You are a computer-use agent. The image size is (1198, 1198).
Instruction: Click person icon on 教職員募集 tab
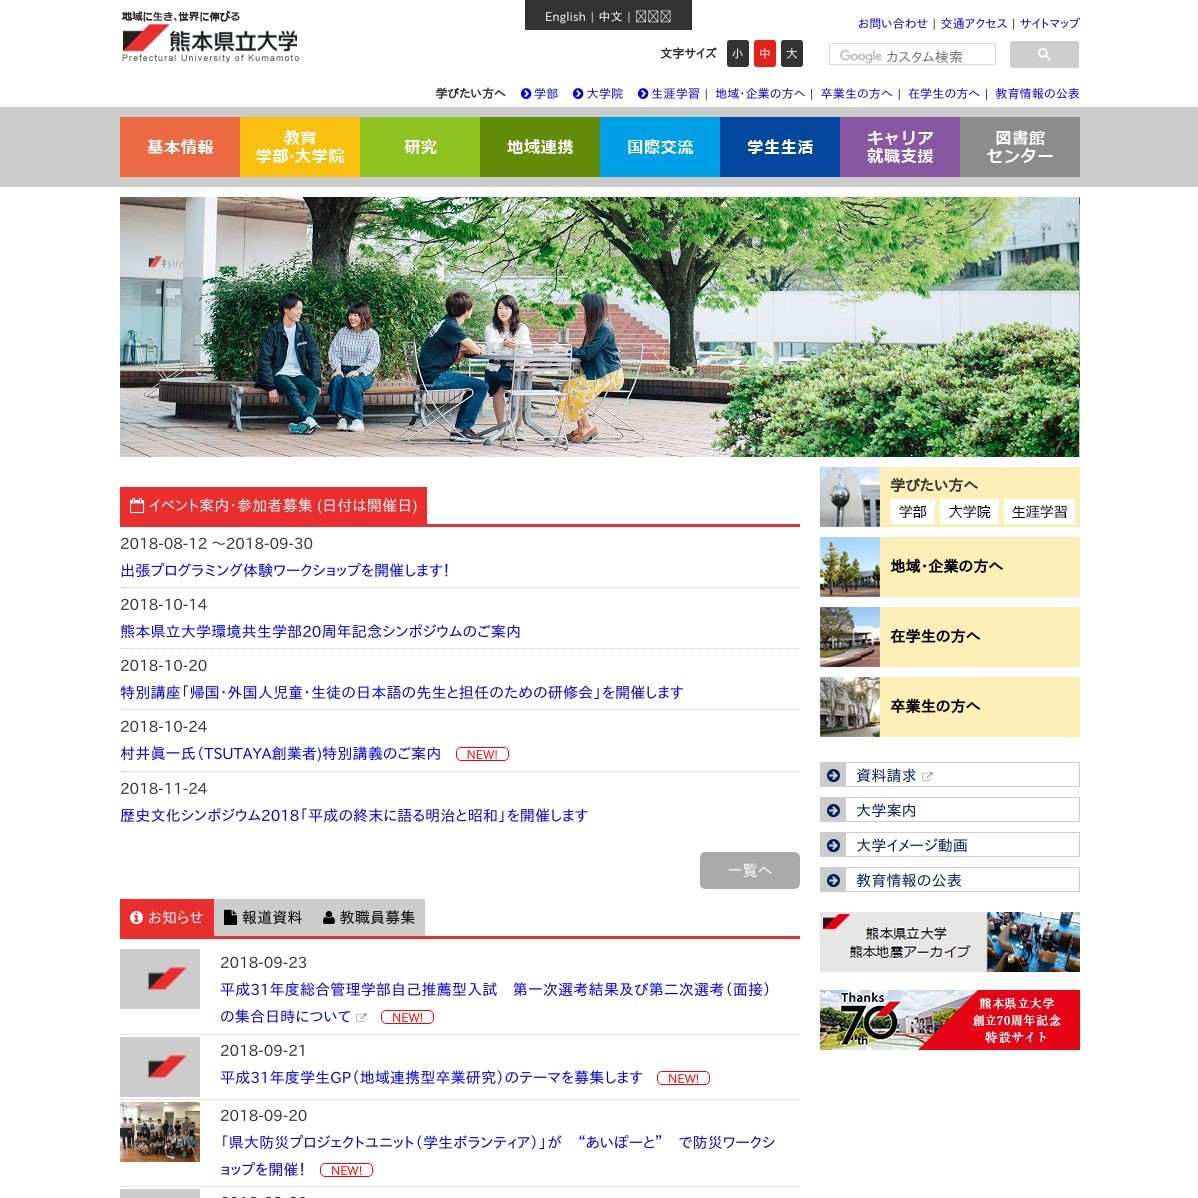(329, 918)
